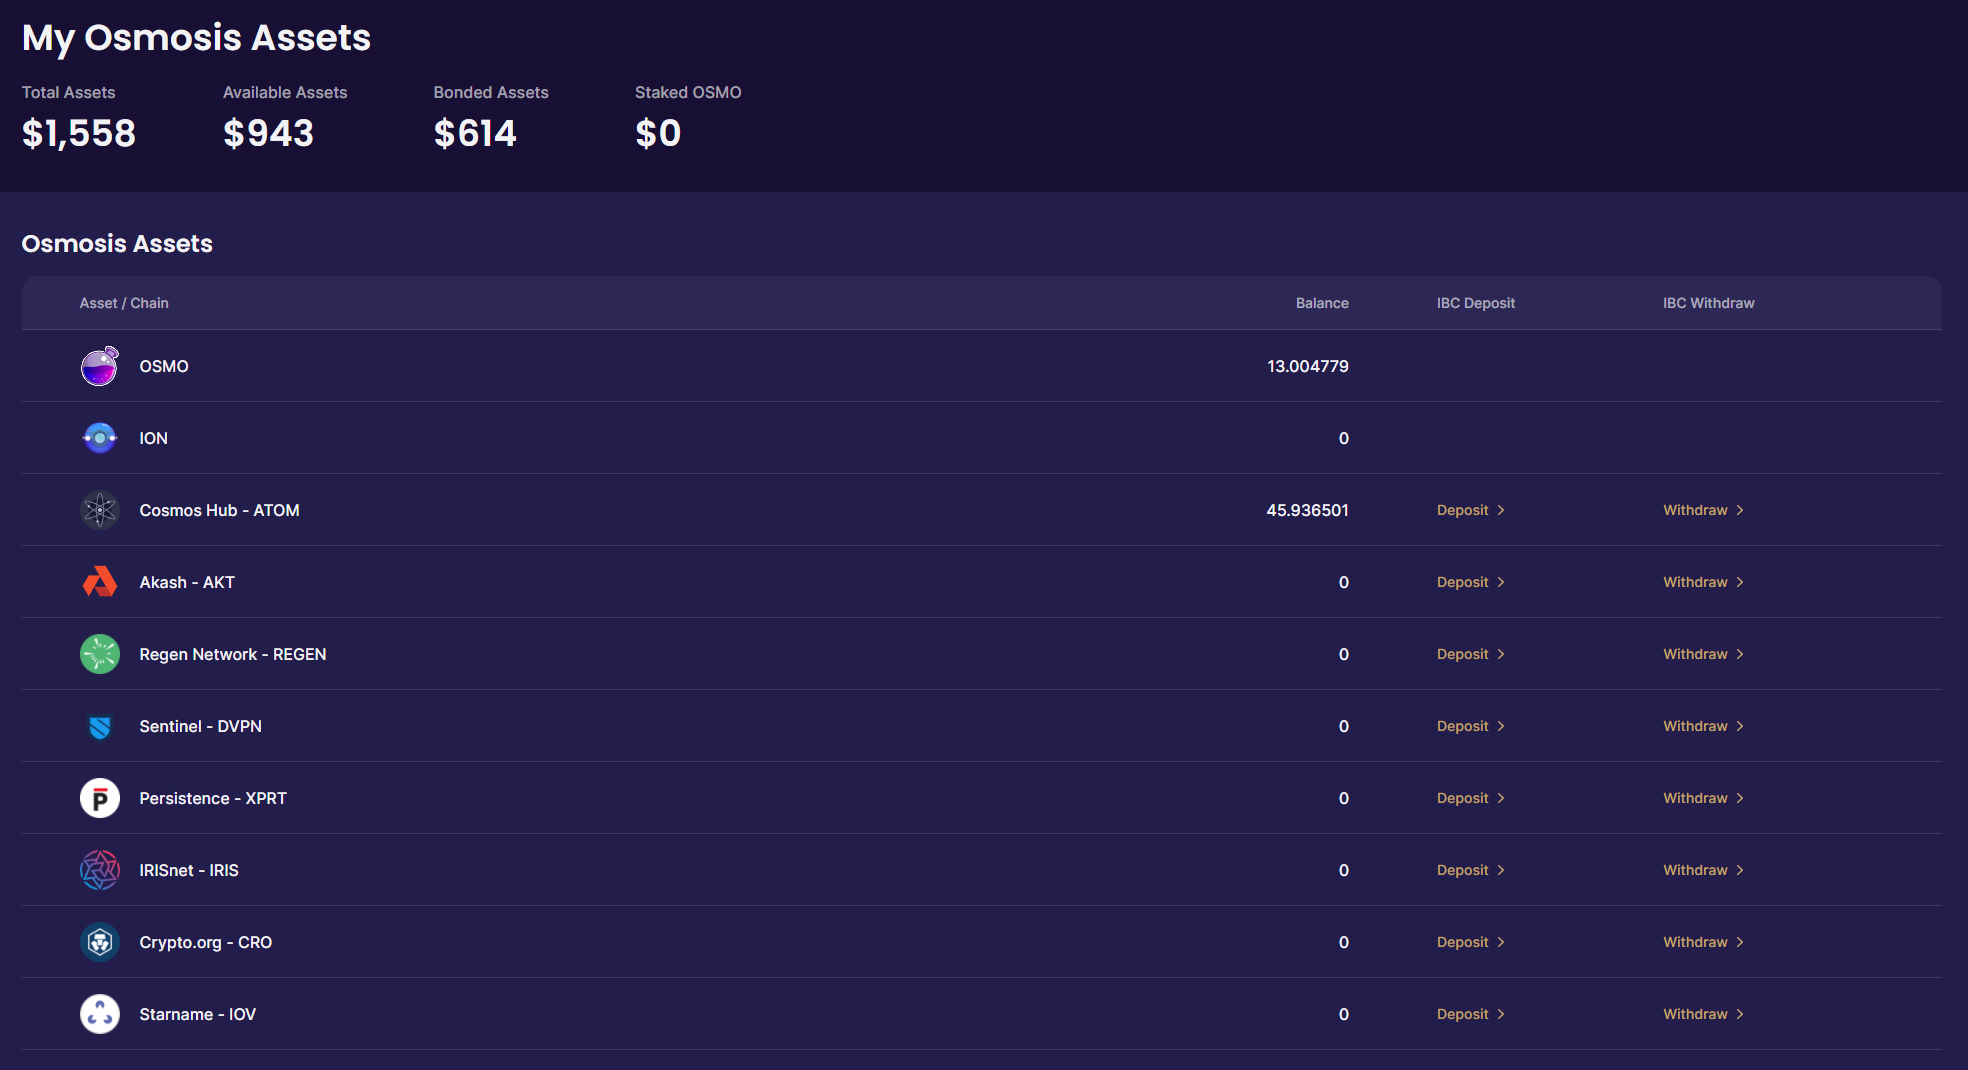1968x1070 pixels.
Task: Withdraw ATOM to Cosmos Hub
Action: [1702, 510]
